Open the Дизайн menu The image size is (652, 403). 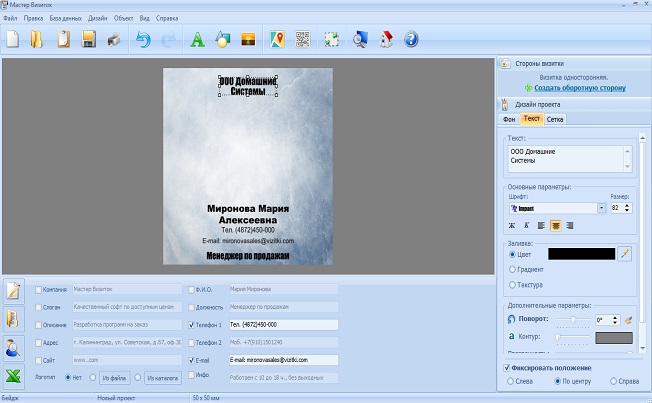click(x=97, y=18)
